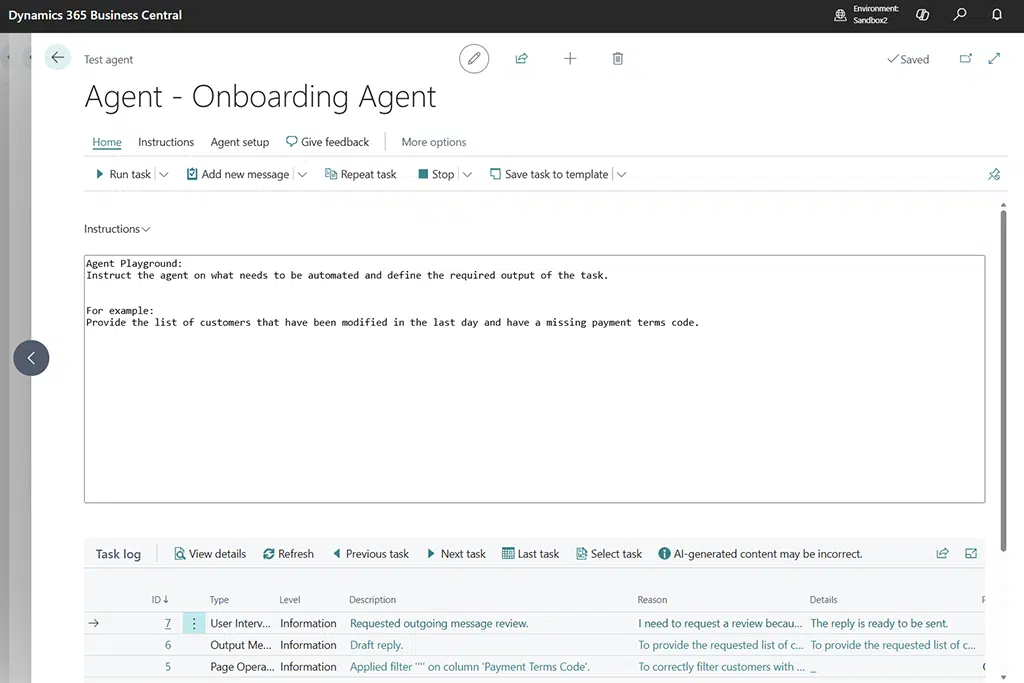Image resolution: width=1024 pixels, height=683 pixels.
Task: Click 'Page Opera...' type cell
Action: [x=242, y=667]
